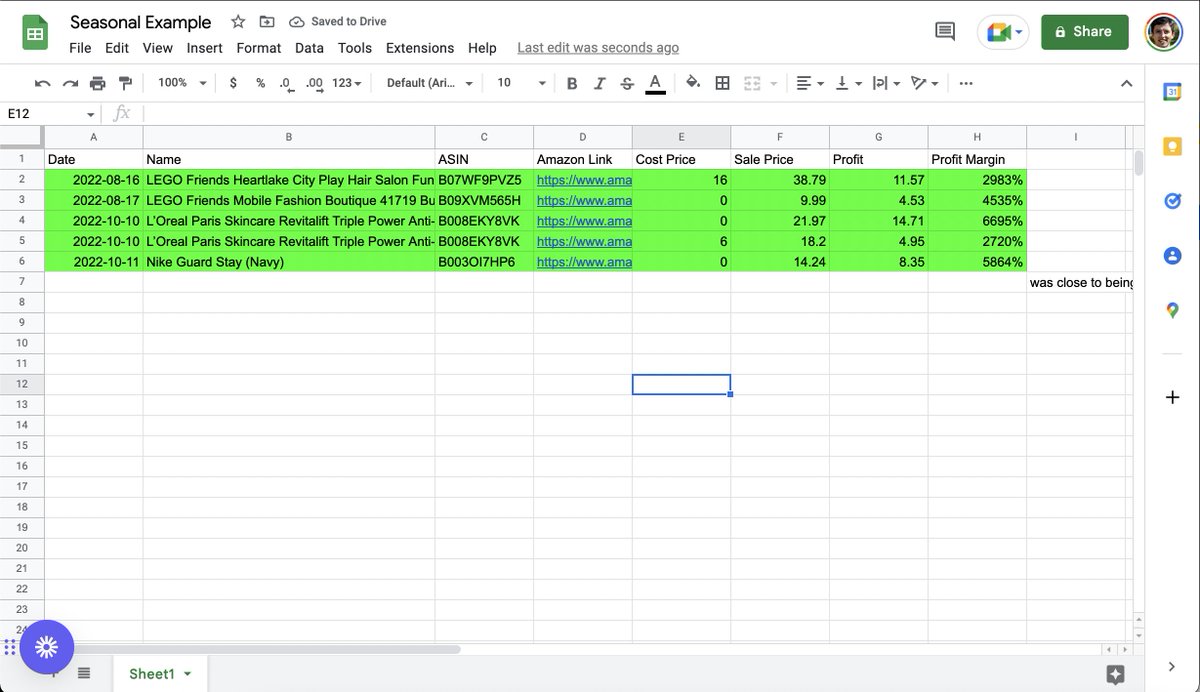Apply strikethrough formatting
The width and height of the screenshot is (1200, 692).
pyautogui.click(x=627, y=83)
